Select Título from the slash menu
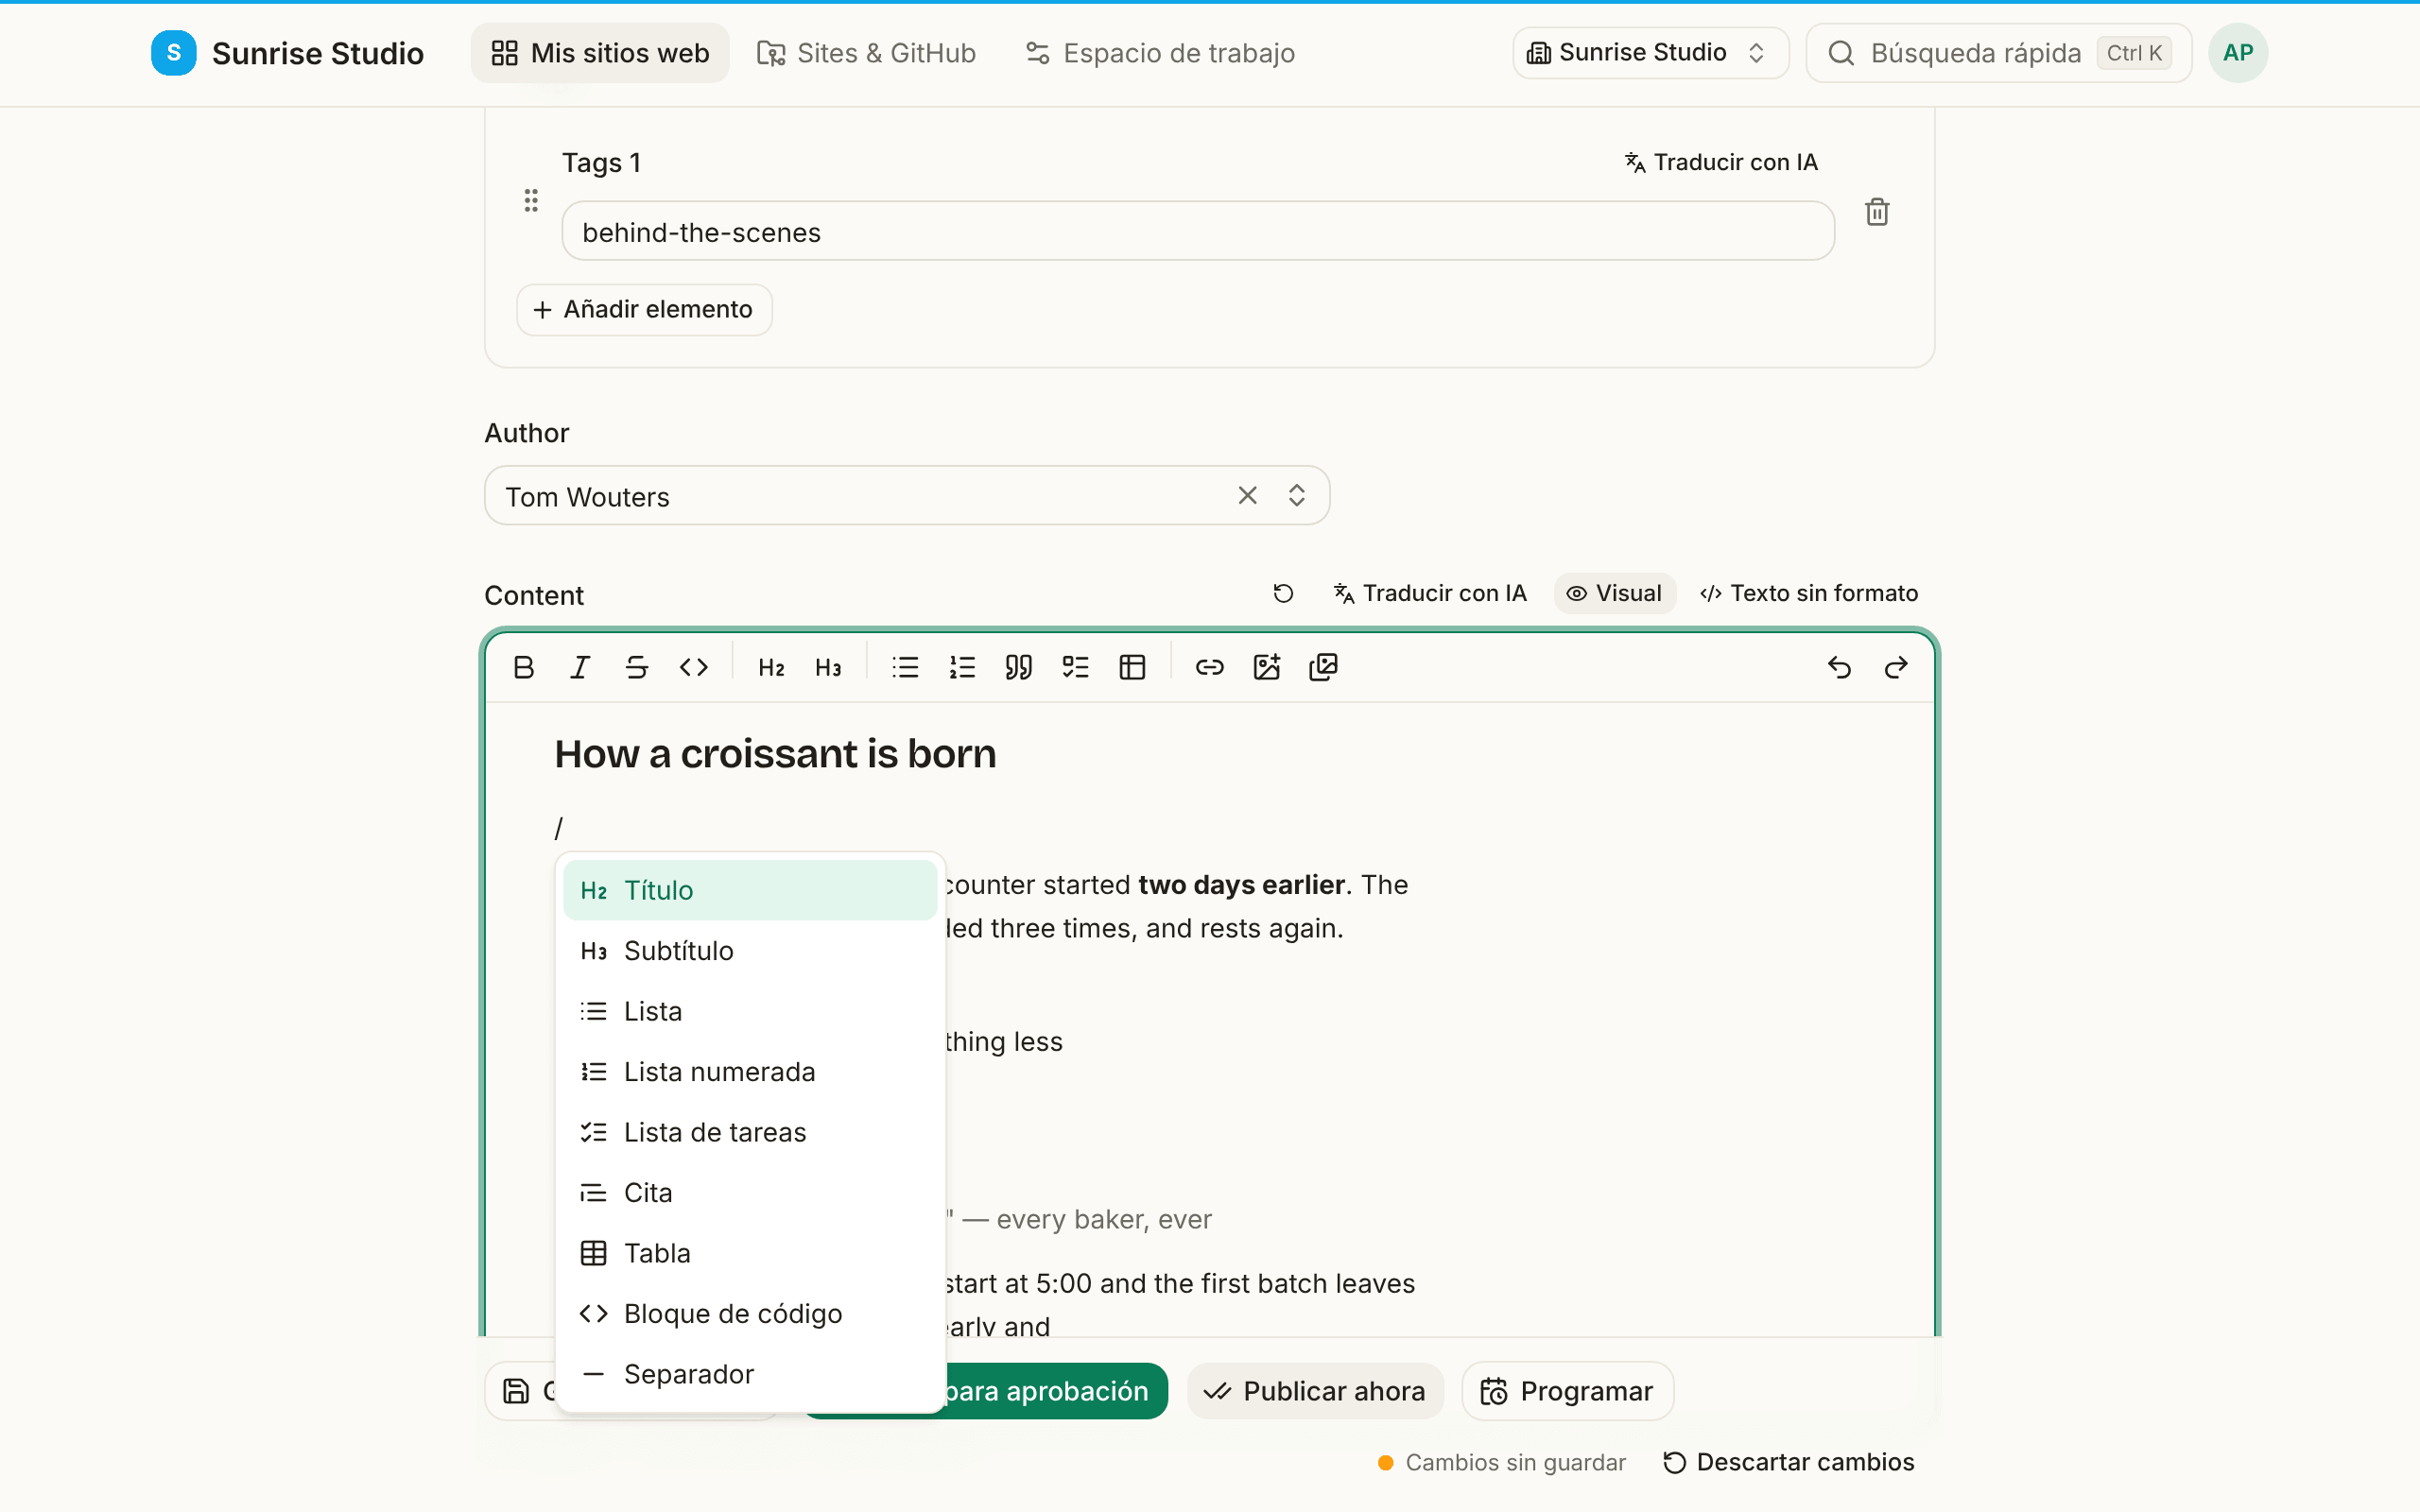Image resolution: width=2420 pixels, height=1512 pixels. pyautogui.click(x=750, y=890)
